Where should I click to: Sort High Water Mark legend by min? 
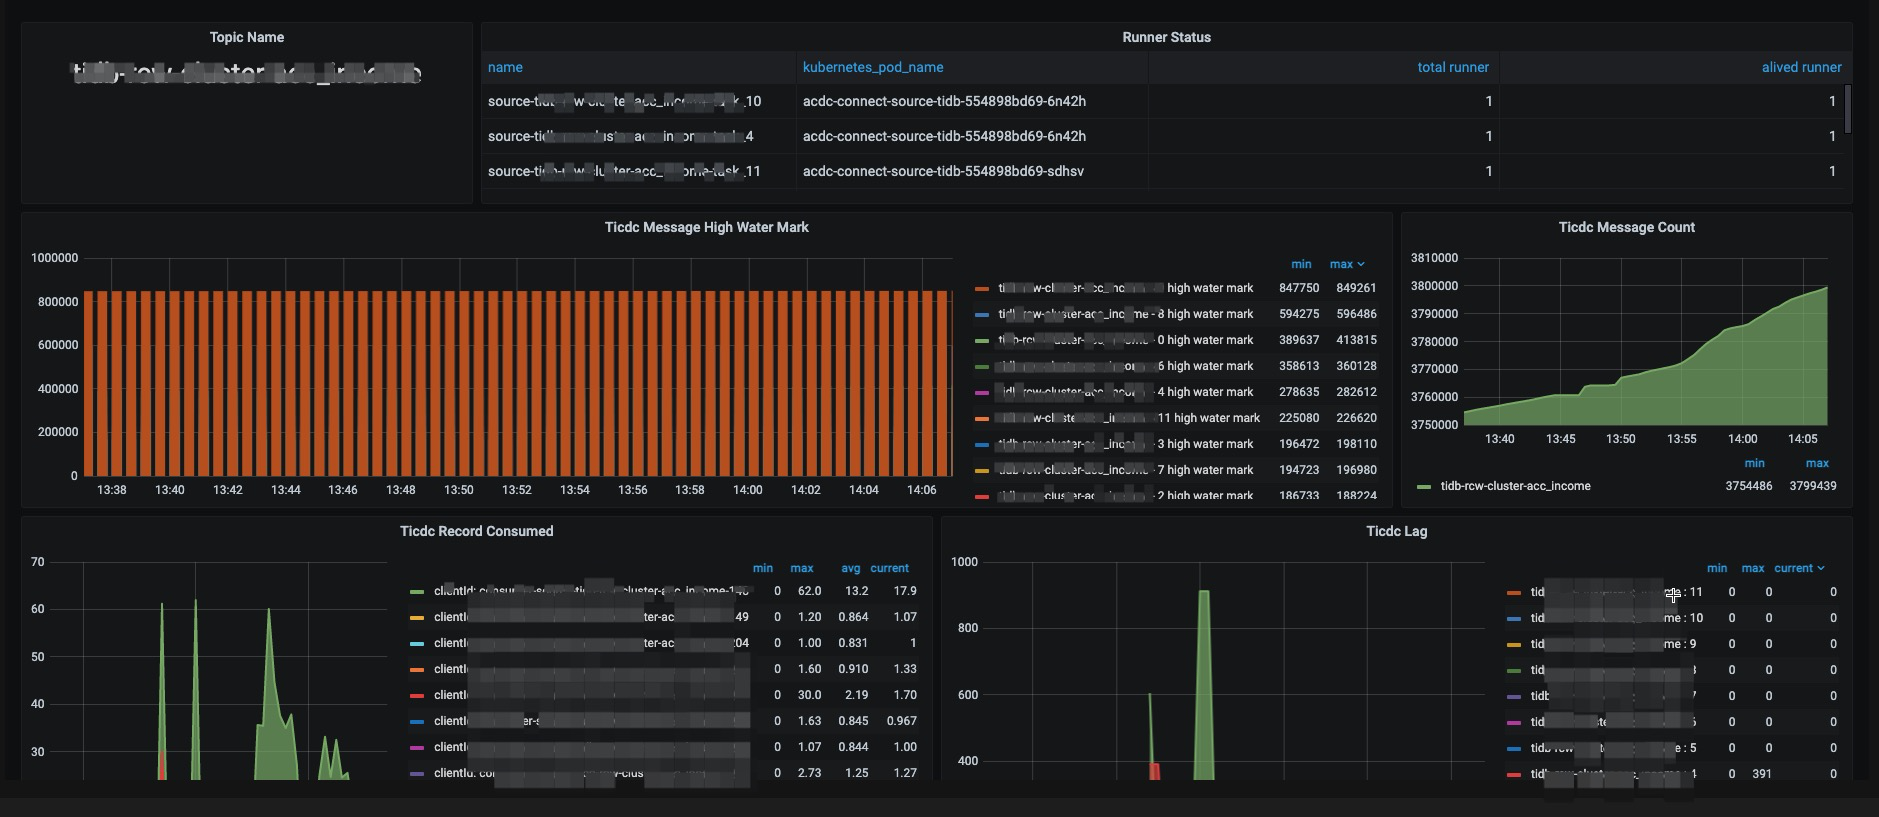1301,264
